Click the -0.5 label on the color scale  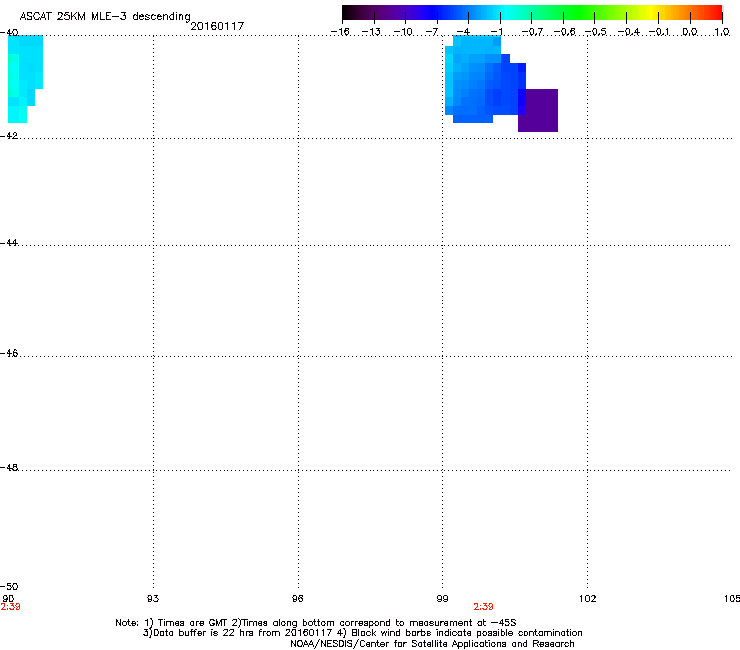coord(596,32)
